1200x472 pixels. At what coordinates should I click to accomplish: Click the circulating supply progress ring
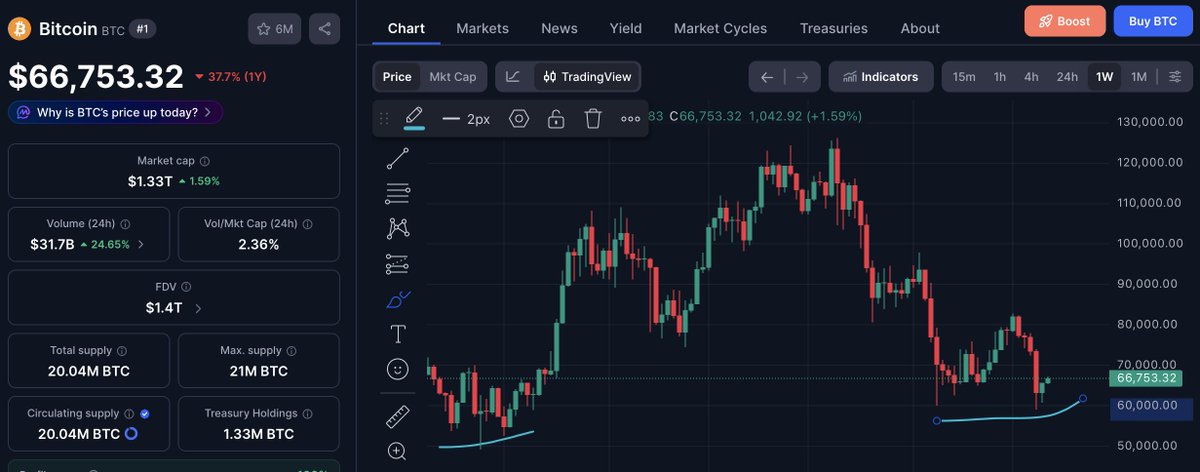point(131,434)
